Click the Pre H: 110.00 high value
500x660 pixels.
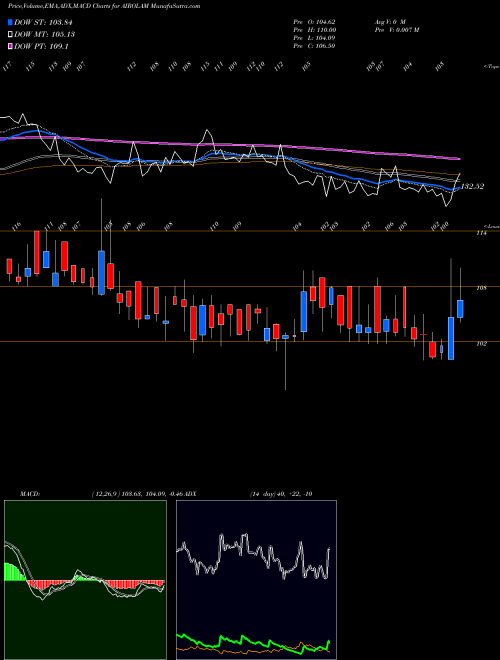click(315, 30)
